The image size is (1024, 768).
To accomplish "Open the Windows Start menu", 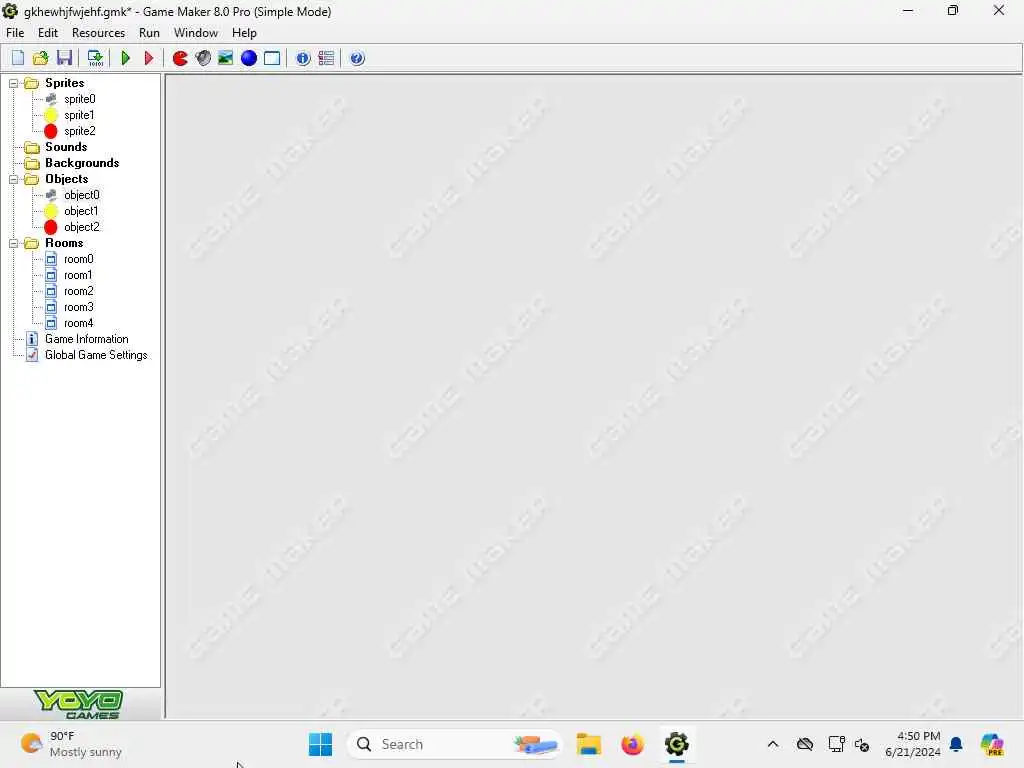I will pos(320,744).
